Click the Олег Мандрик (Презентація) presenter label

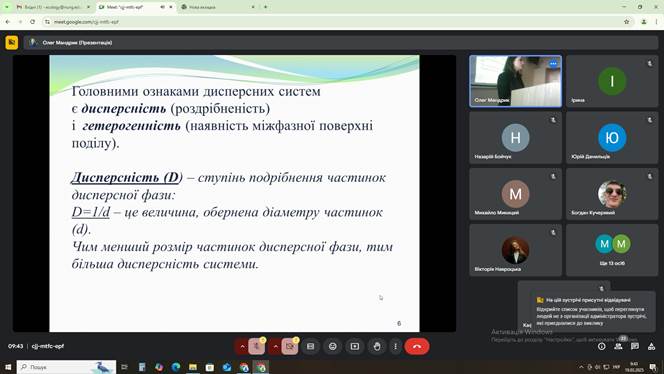[x=77, y=42]
